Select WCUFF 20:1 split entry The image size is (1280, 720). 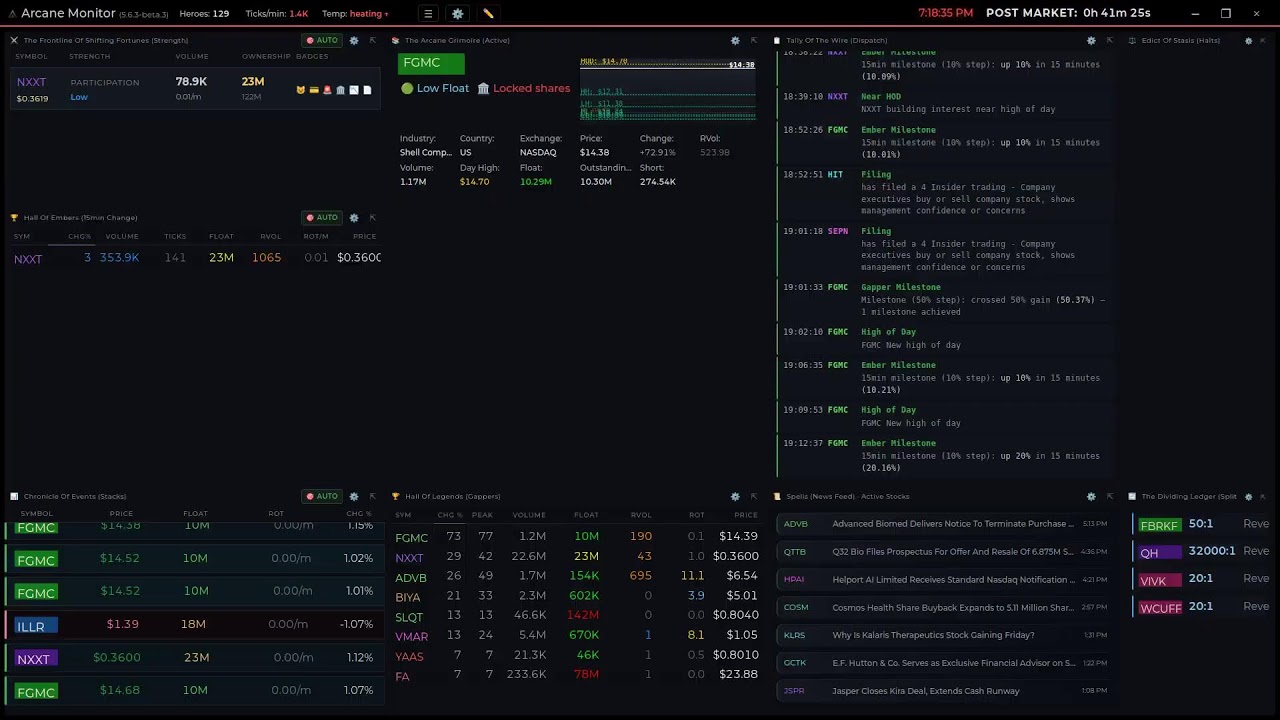tap(1203, 607)
